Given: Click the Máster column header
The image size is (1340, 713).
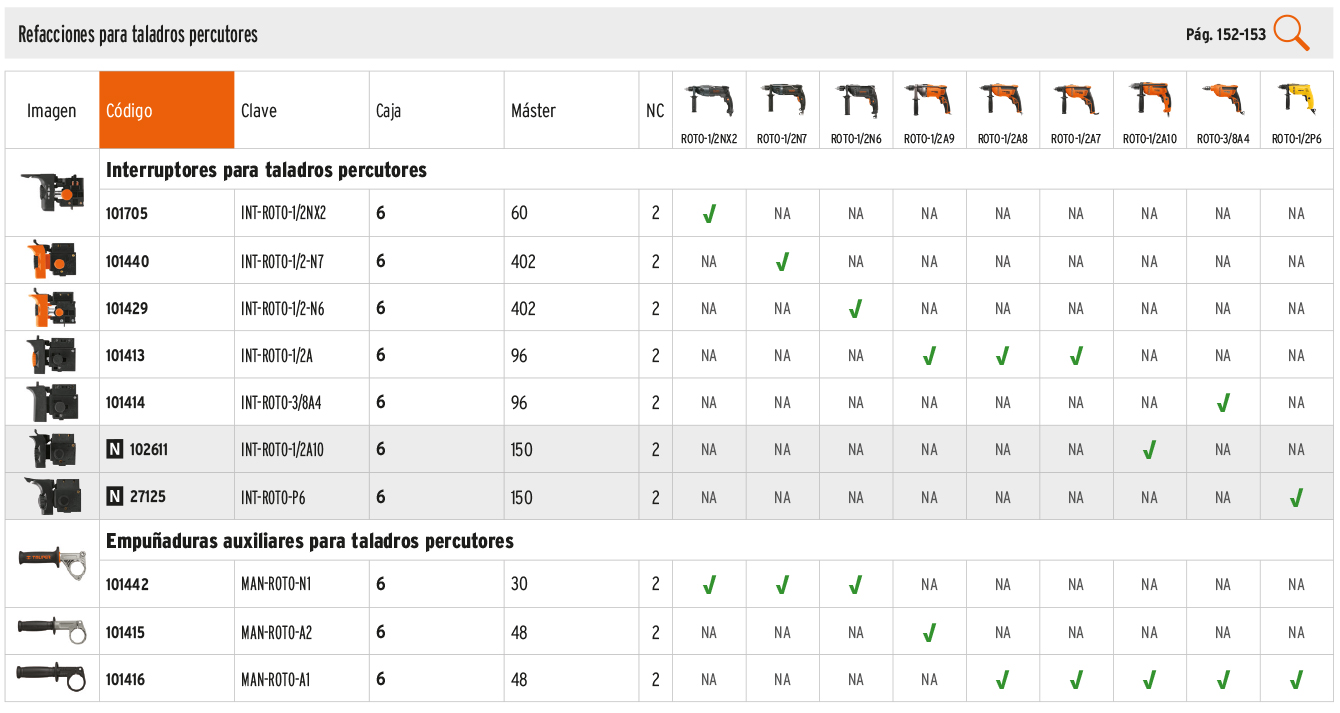Looking at the screenshot, I should coord(533,111).
